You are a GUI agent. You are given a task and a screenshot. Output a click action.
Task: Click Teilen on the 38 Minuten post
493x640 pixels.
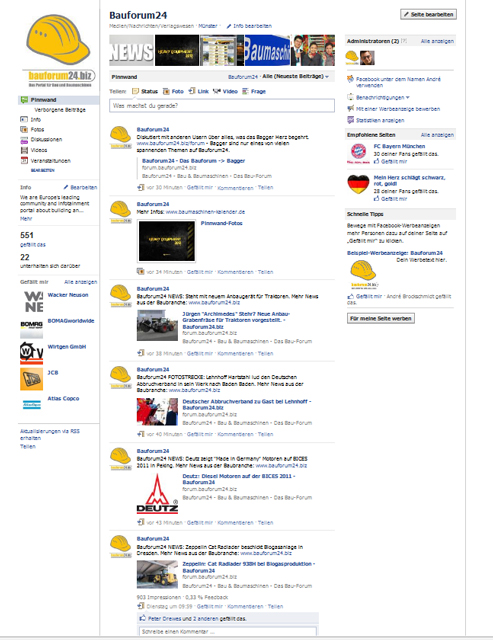(265, 354)
